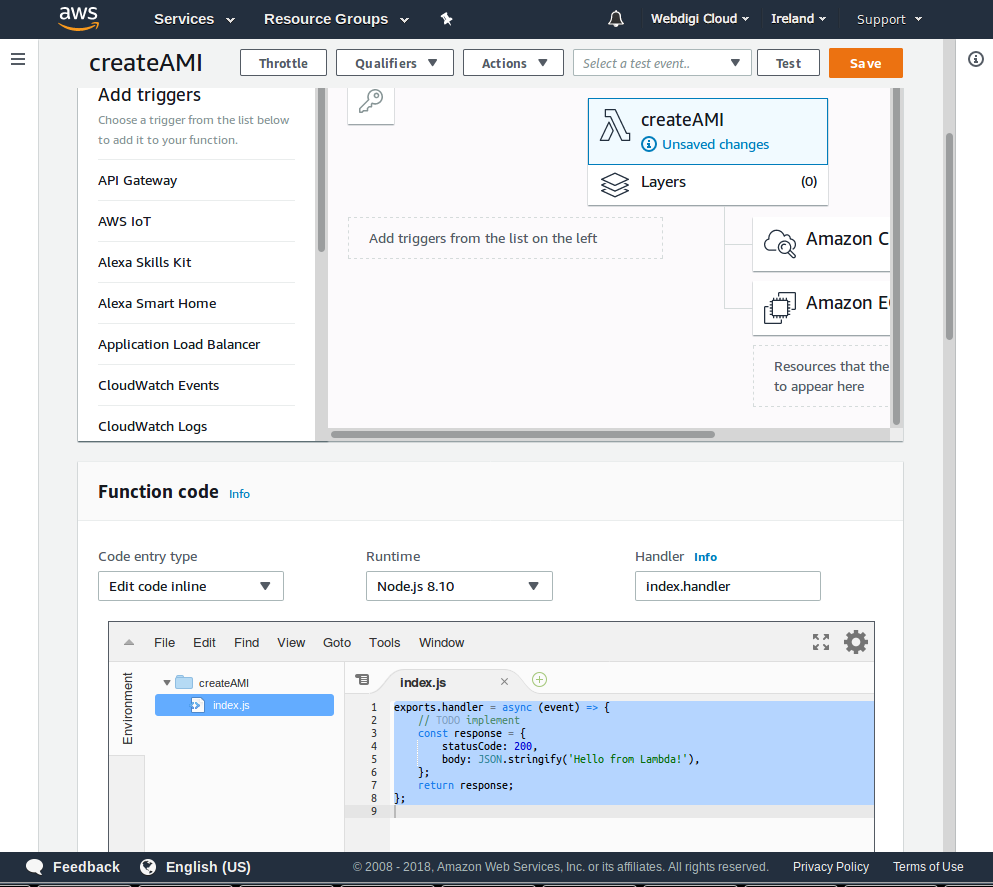
Task: Open the Code entry type dropdown
Action: click(x=191, y=586)
